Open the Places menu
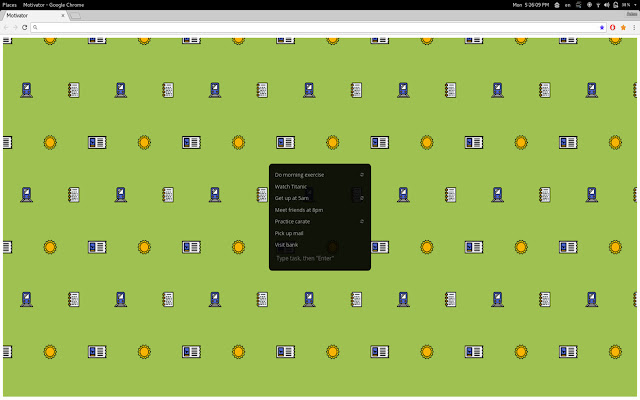 9,5
